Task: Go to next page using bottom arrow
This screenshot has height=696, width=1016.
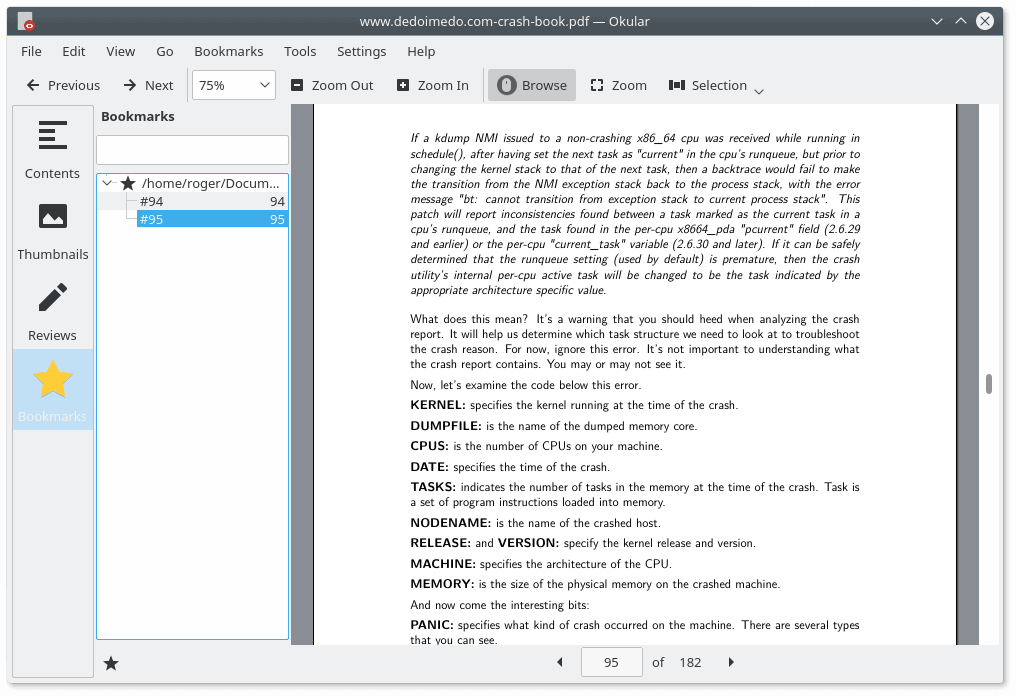Action: pyautogui.click(x=731, y=662)
